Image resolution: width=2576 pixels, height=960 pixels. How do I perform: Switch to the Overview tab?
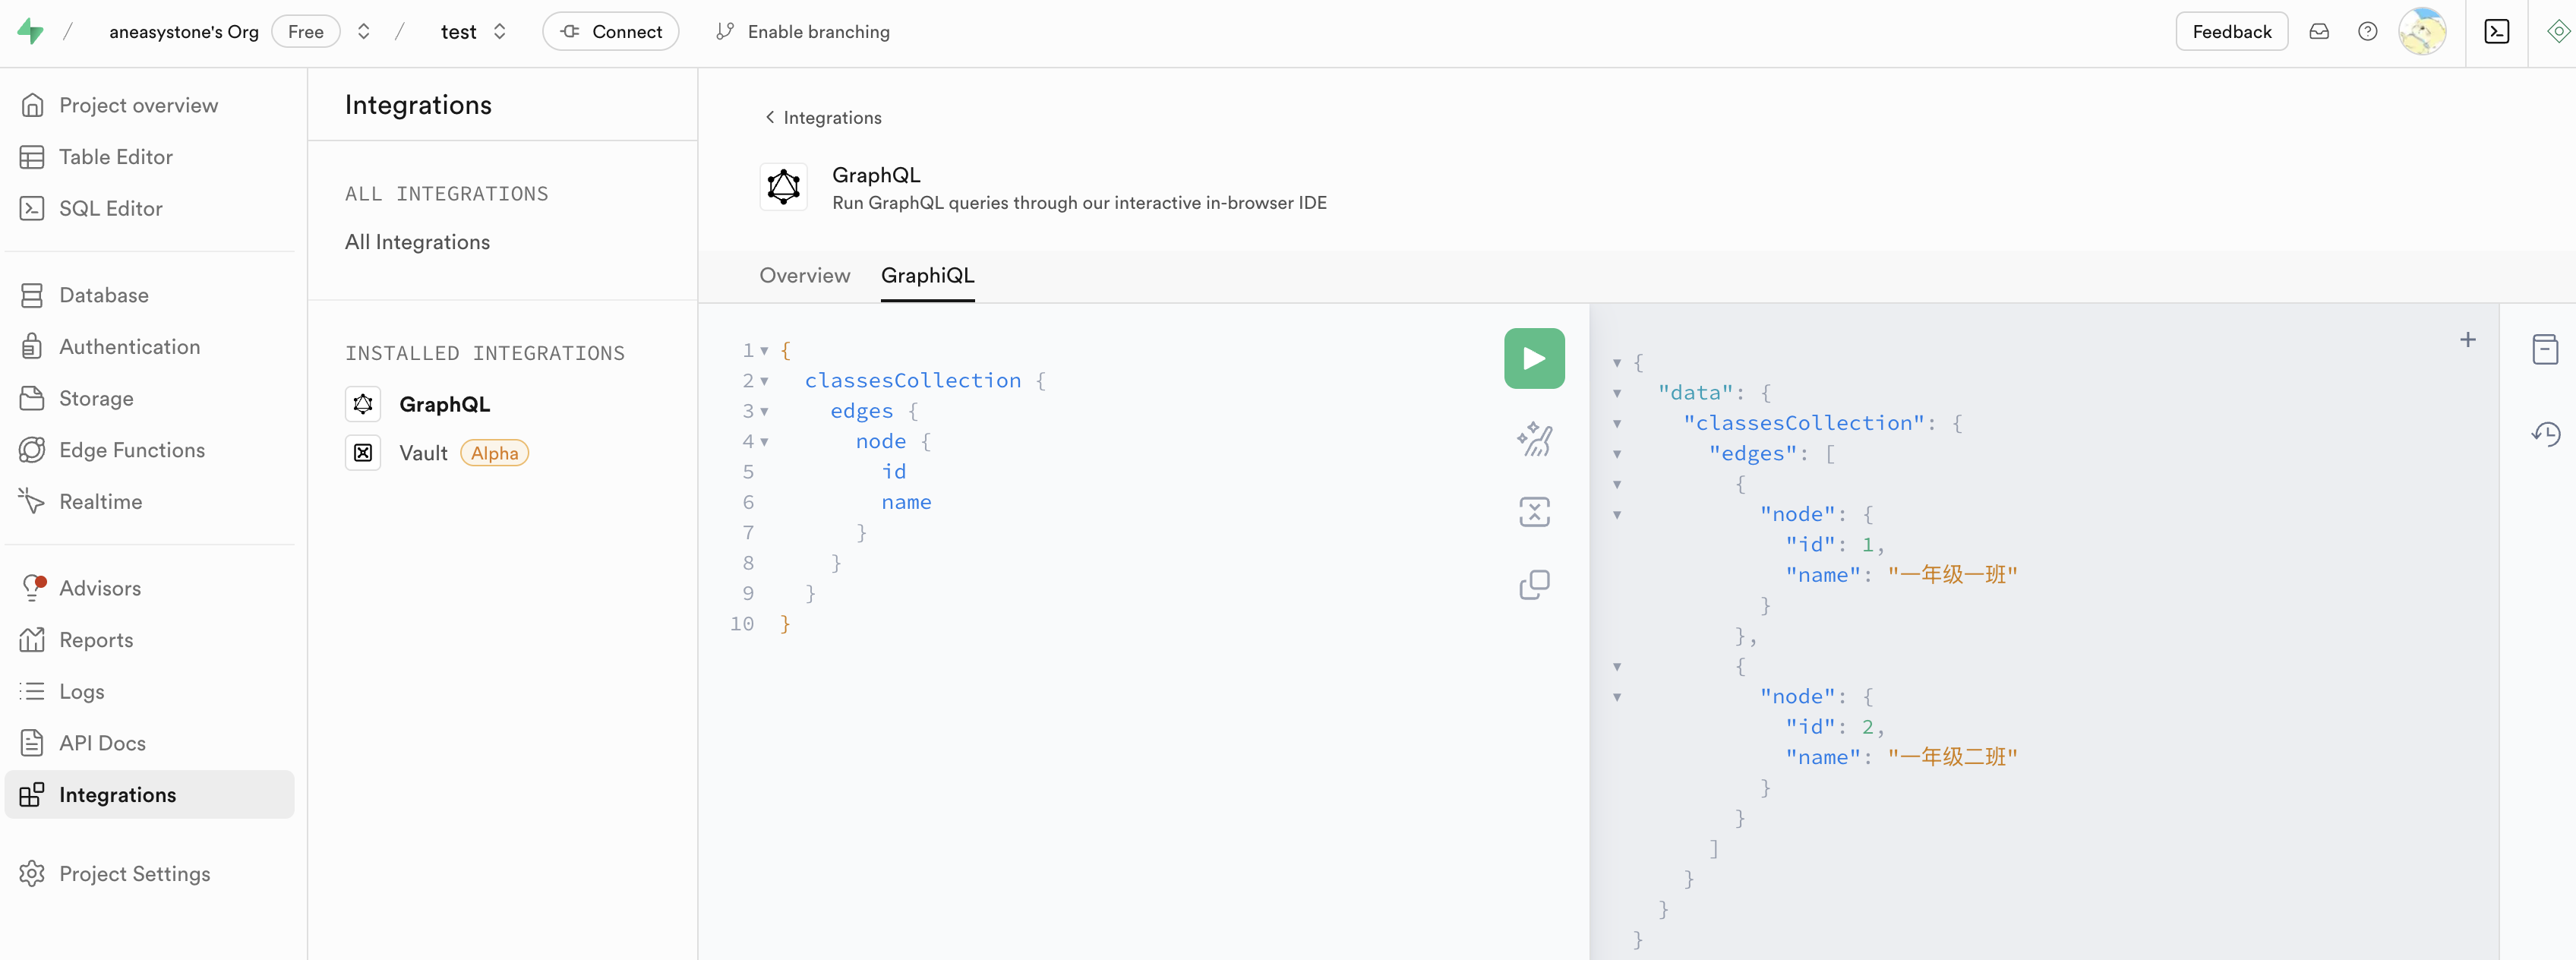click(804, 275)
